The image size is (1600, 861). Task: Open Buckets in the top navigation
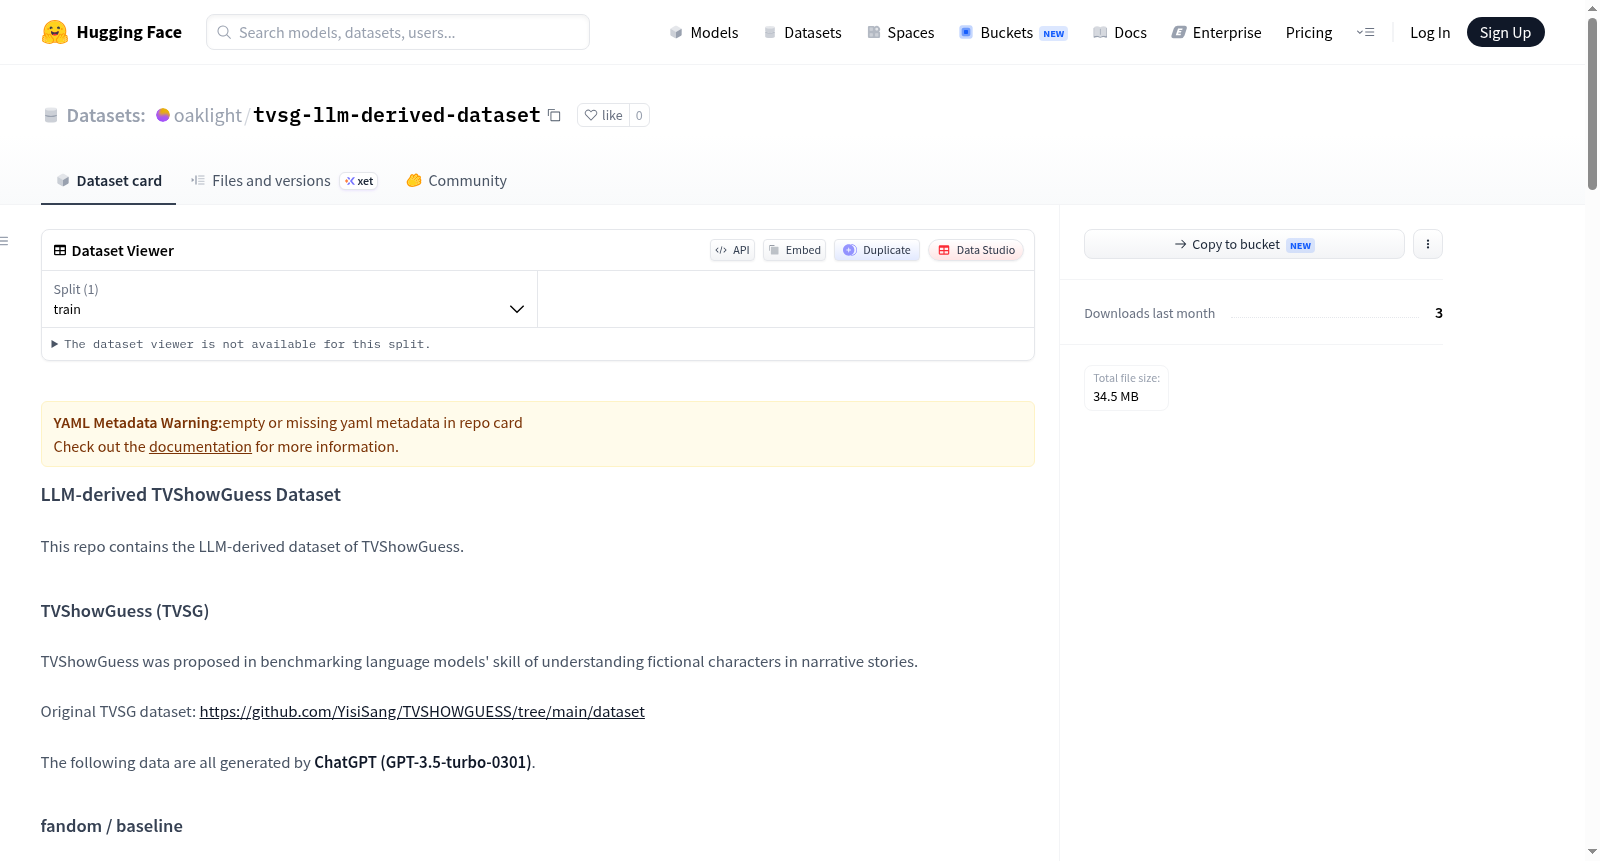click(1013, 32)
